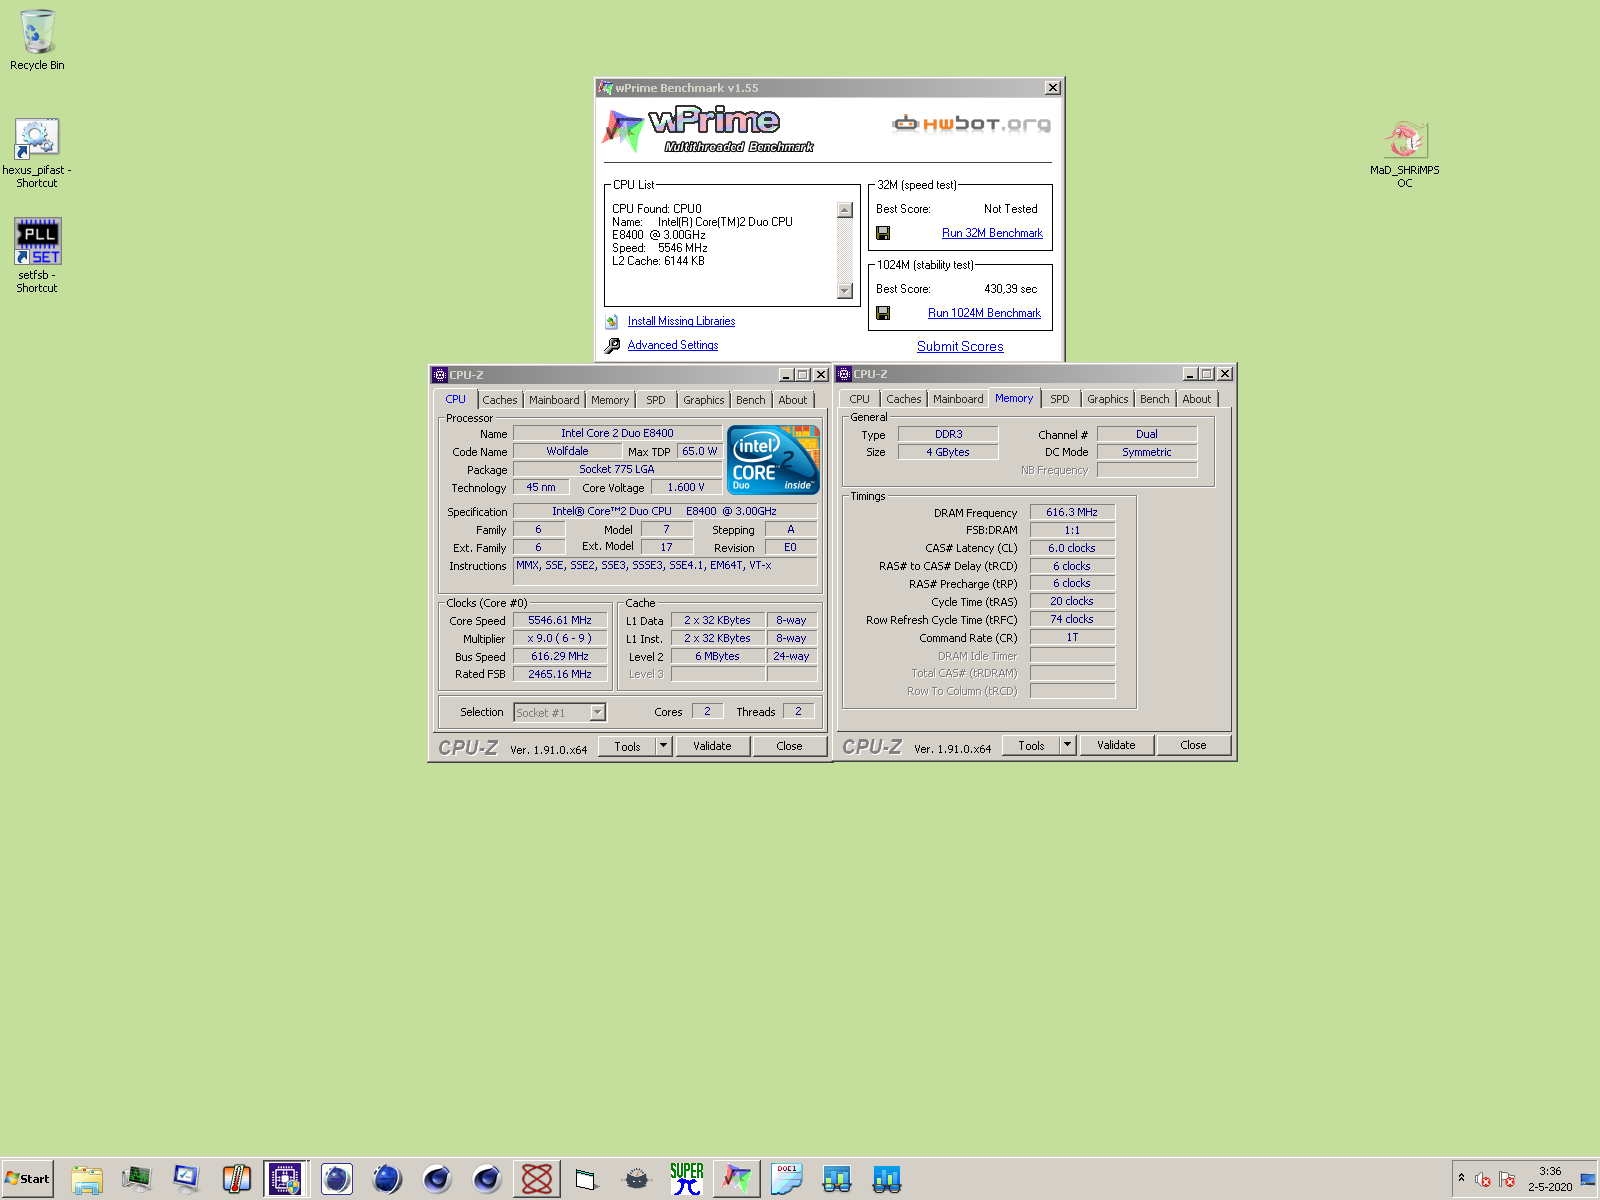Open the Start menu

point(27,1179)
